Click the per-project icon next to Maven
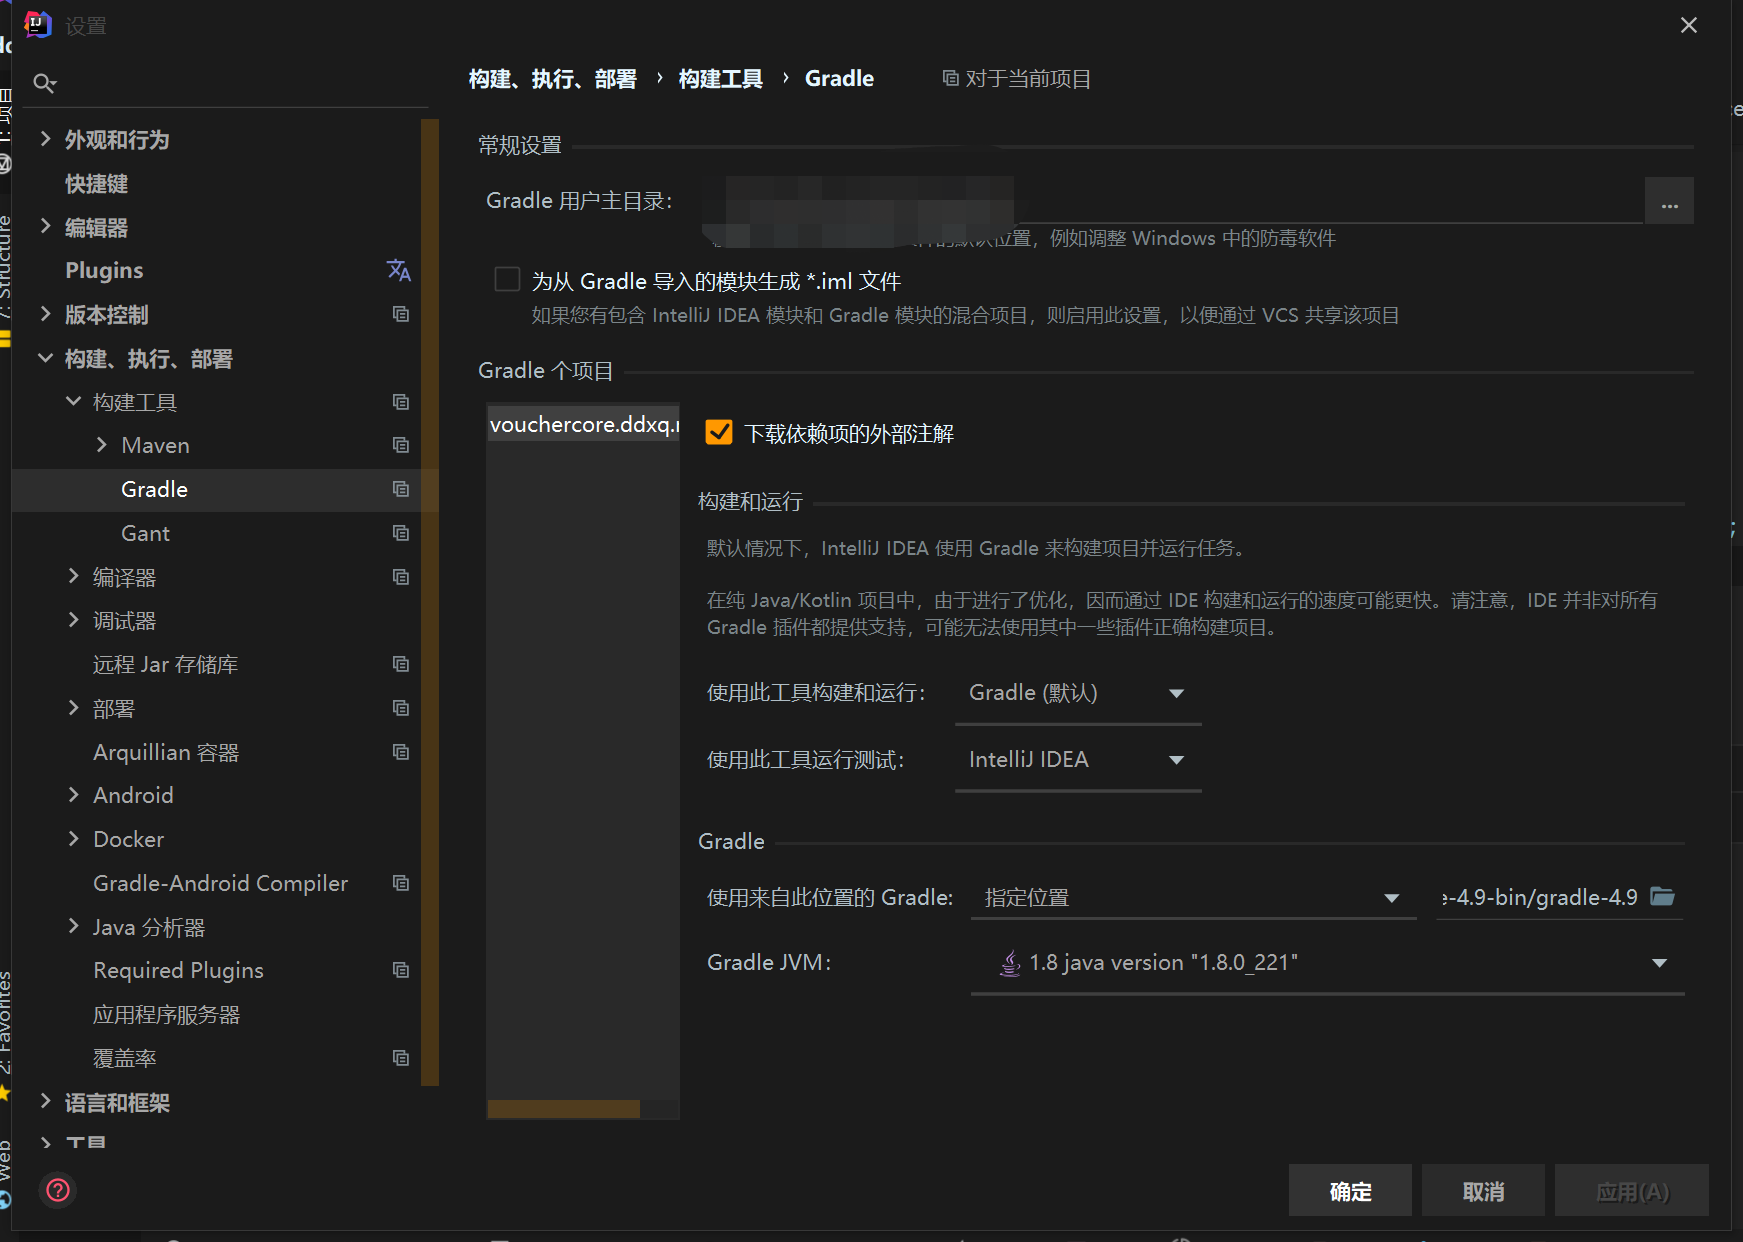The image size is (1743, 1242). (x=401, y=445)
